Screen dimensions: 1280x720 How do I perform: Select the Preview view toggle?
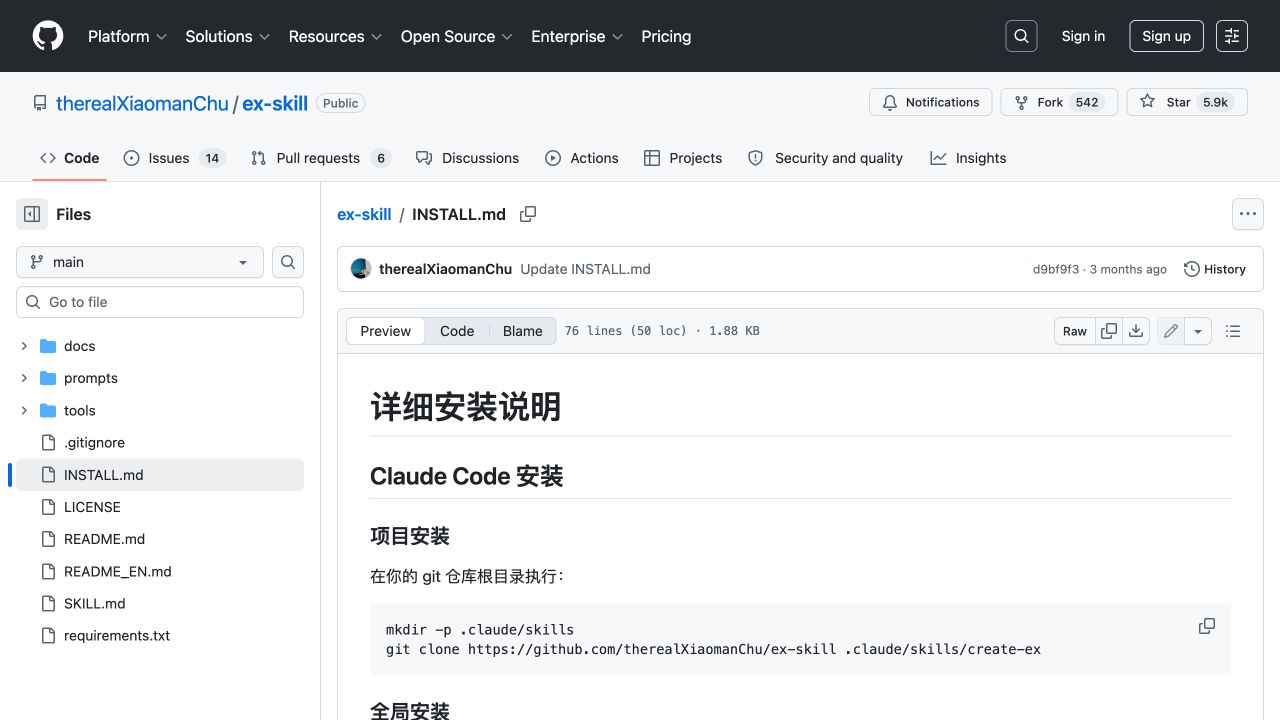coord(386,331)
